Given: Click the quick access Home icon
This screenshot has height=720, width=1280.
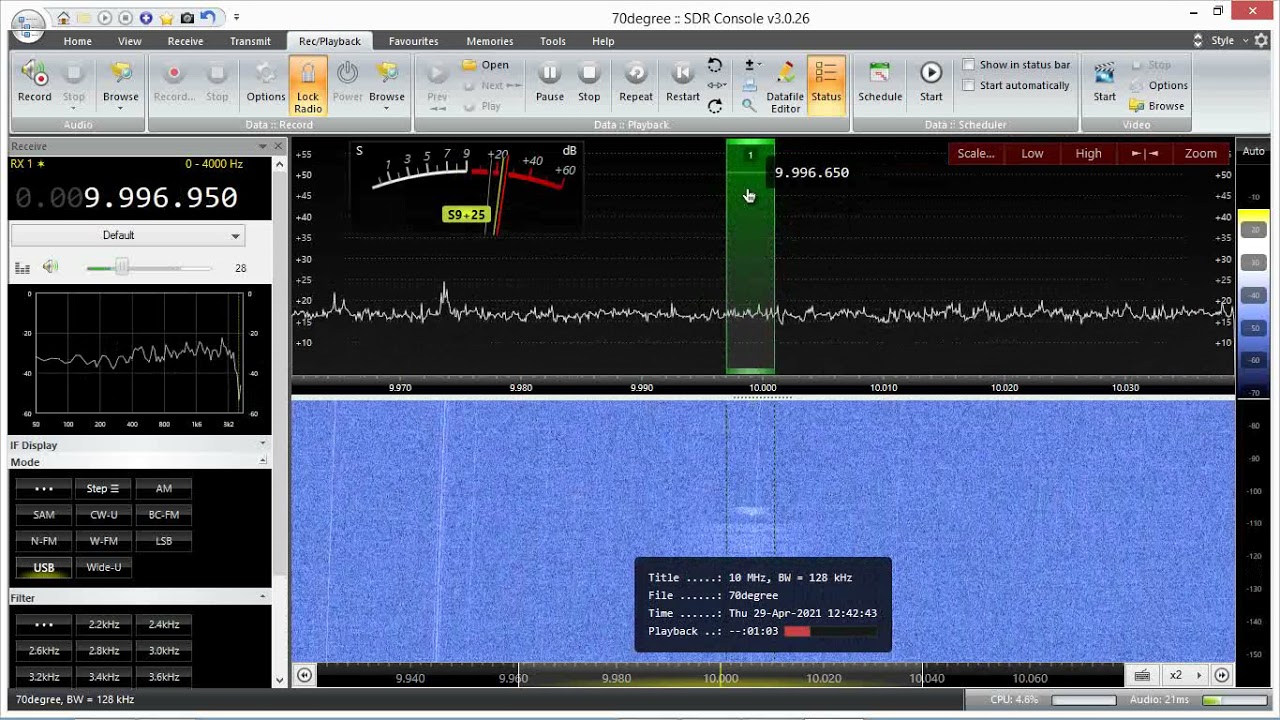Looking at the screenshot, I should tap(64, 18).
